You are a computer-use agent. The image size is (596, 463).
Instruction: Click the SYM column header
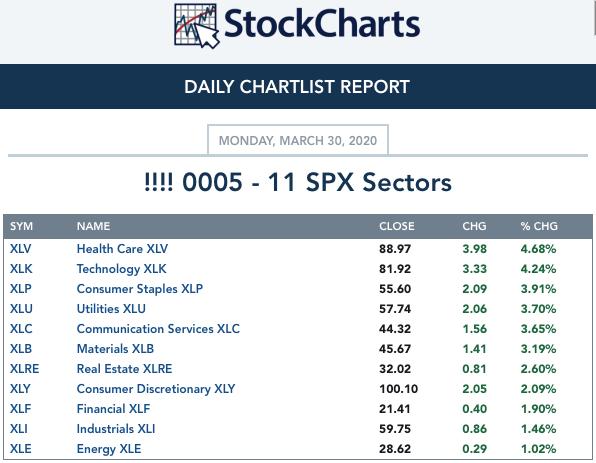click(21, 226)
